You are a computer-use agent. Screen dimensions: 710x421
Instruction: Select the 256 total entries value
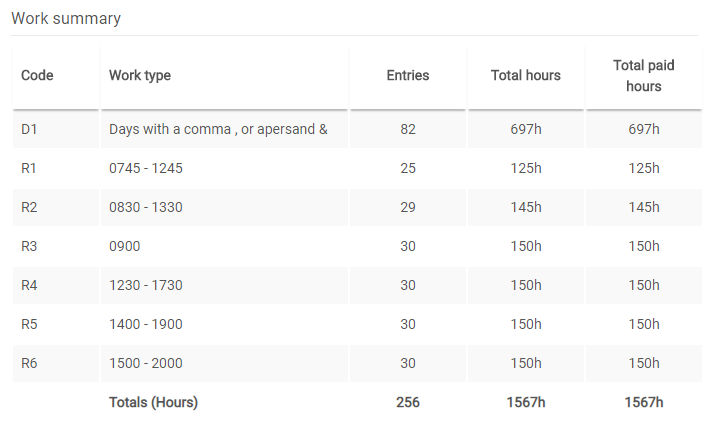point(407,402)
